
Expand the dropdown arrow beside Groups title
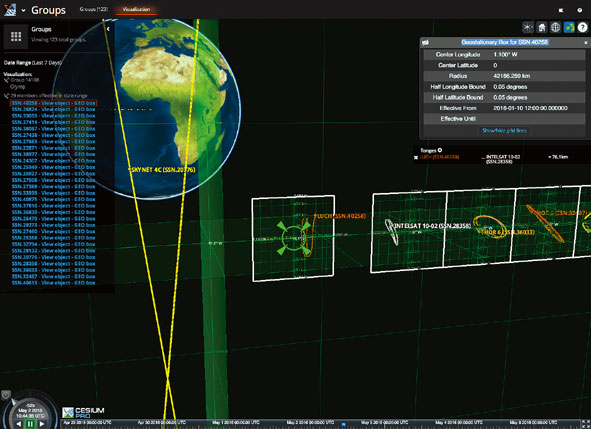pyautogui.click(x=23, y=11)
